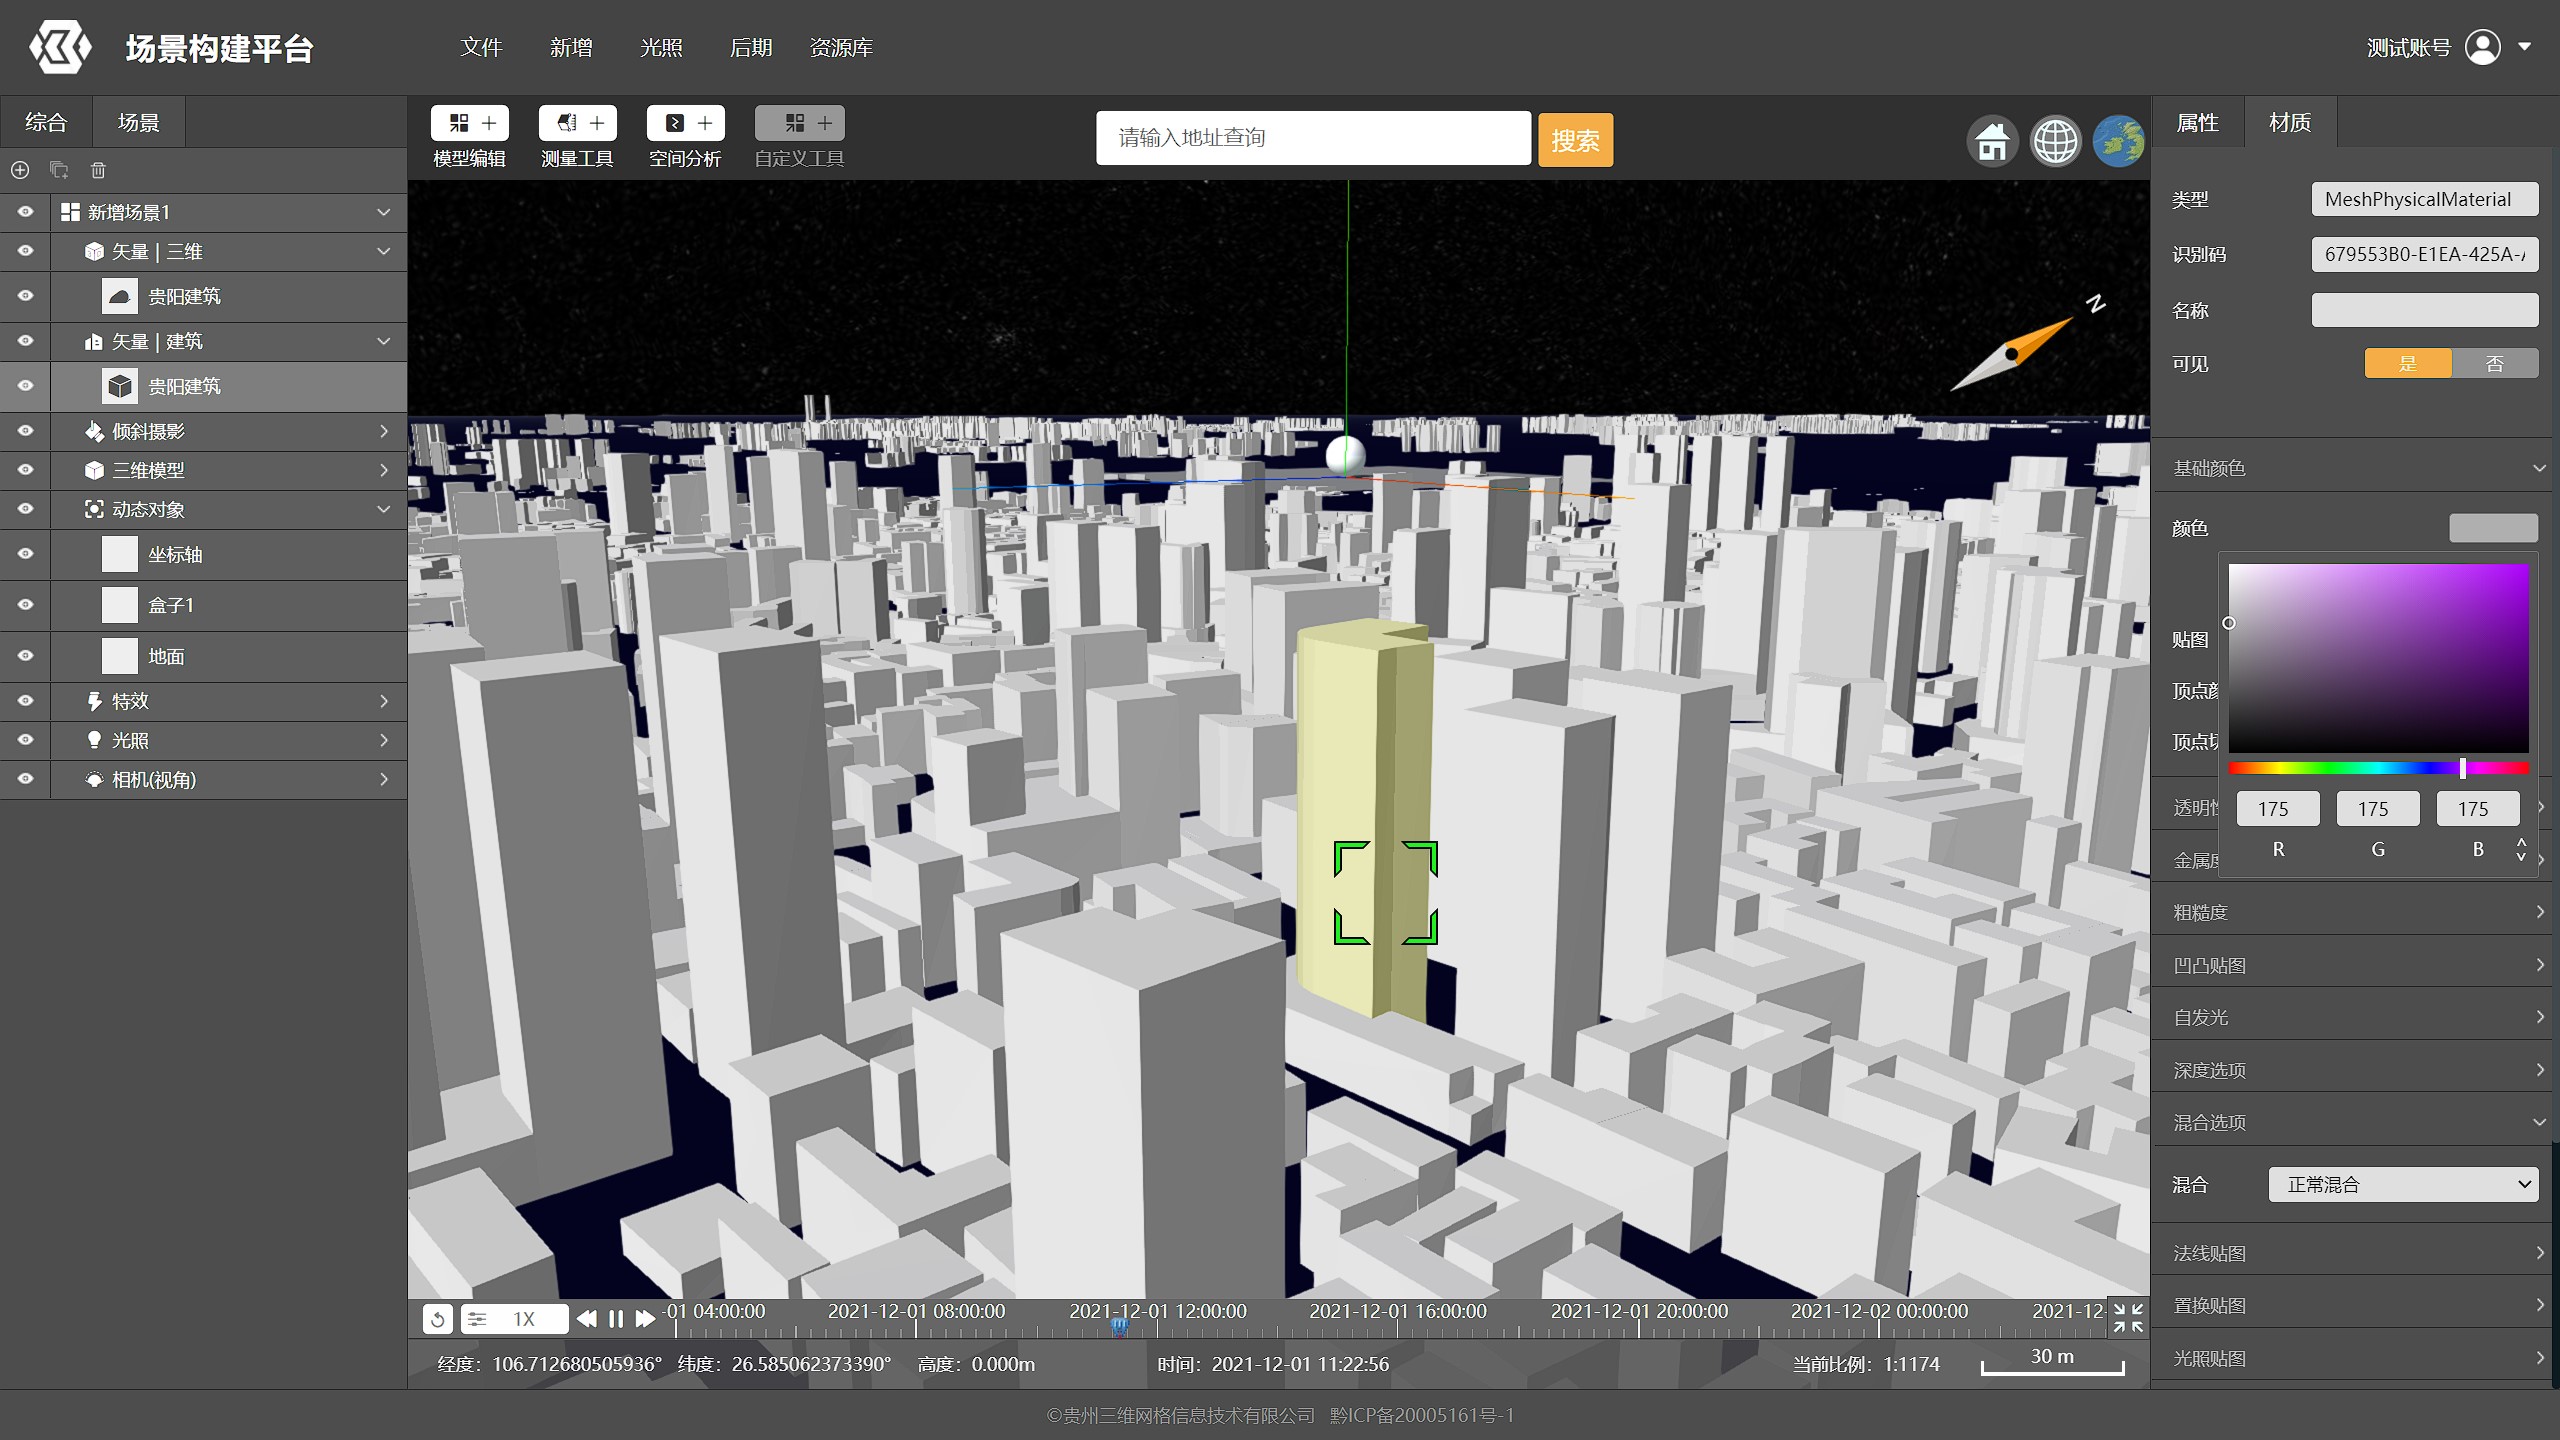Click the address search input field
This screenshot has height=1440, width=2560.
pos(1312,138)
